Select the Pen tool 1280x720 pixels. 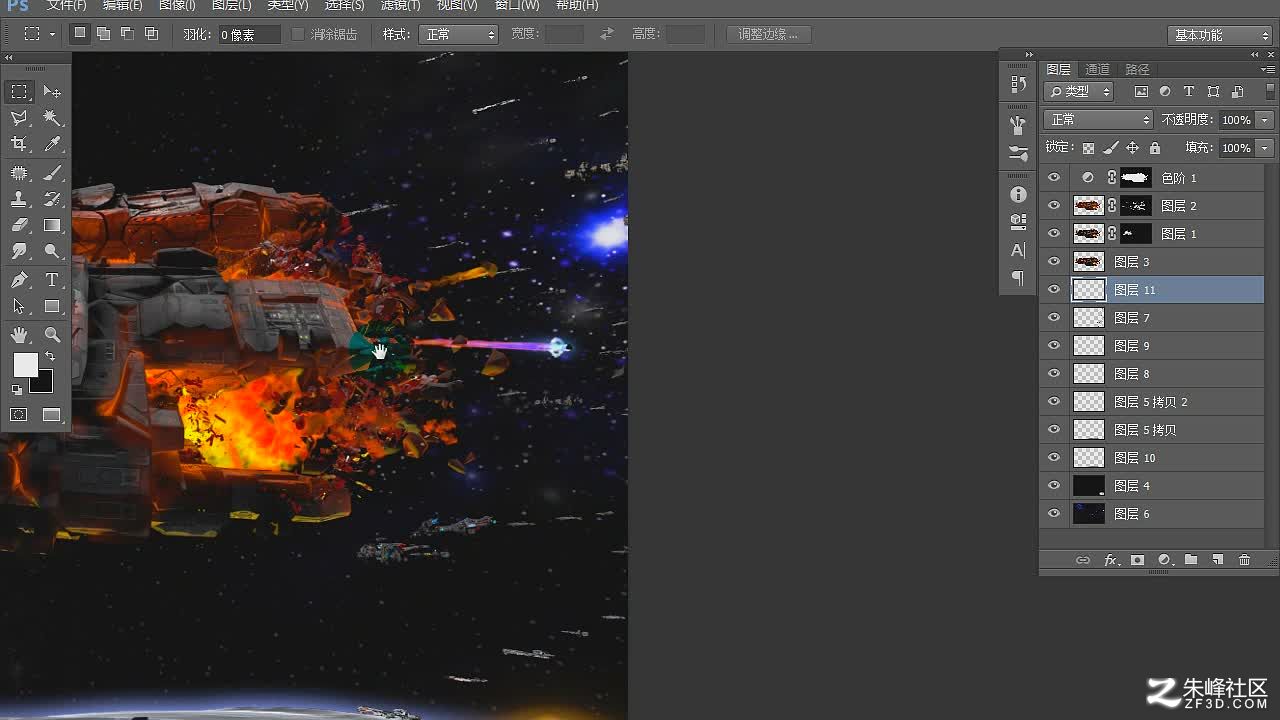19,280
